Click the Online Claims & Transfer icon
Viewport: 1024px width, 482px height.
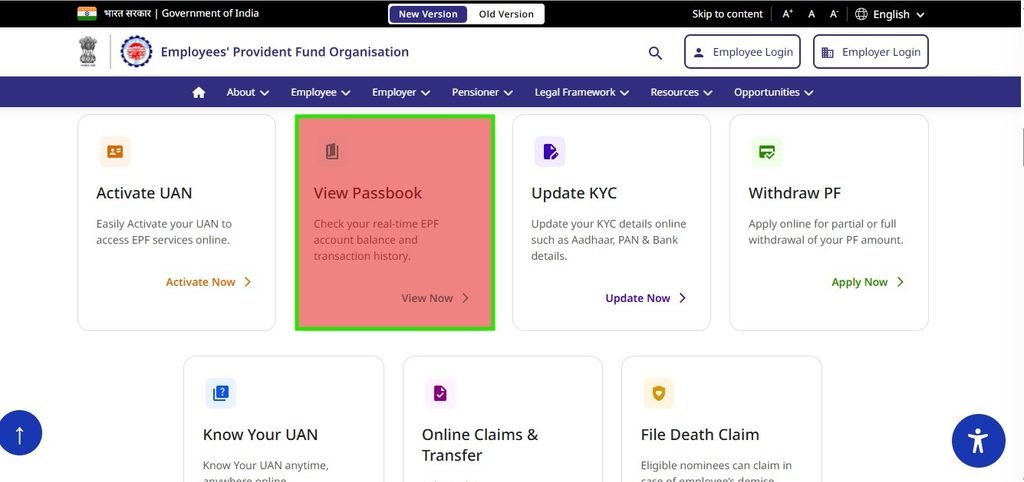click(440, 393)
